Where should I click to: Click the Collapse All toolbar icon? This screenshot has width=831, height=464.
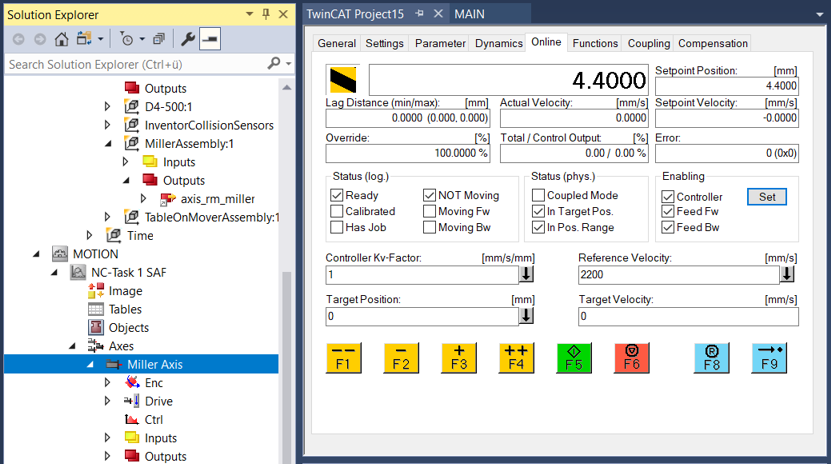point(158,39)
